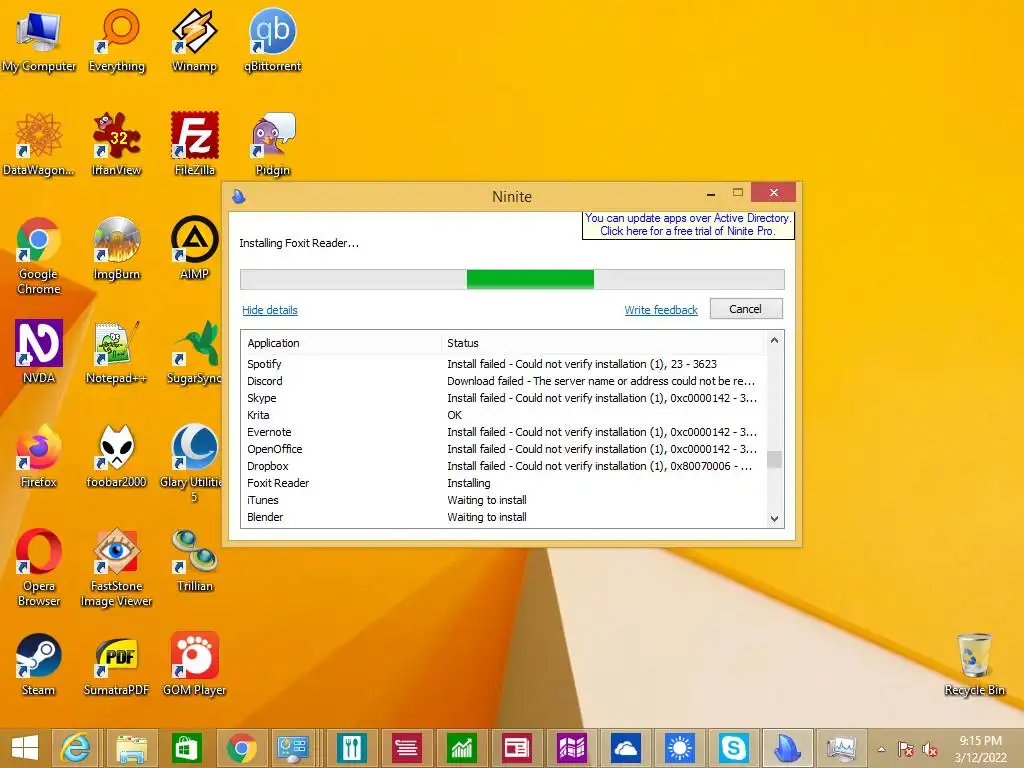Click the SugarSync desktop icon
Screen dimensions: 1024x768
(x=195, y=351)
